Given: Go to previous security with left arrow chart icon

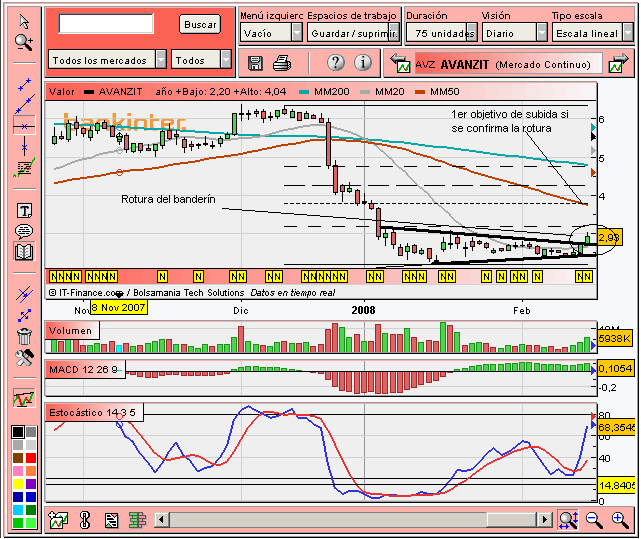Looking at the screenshot, I should click(x=400, y=63).
